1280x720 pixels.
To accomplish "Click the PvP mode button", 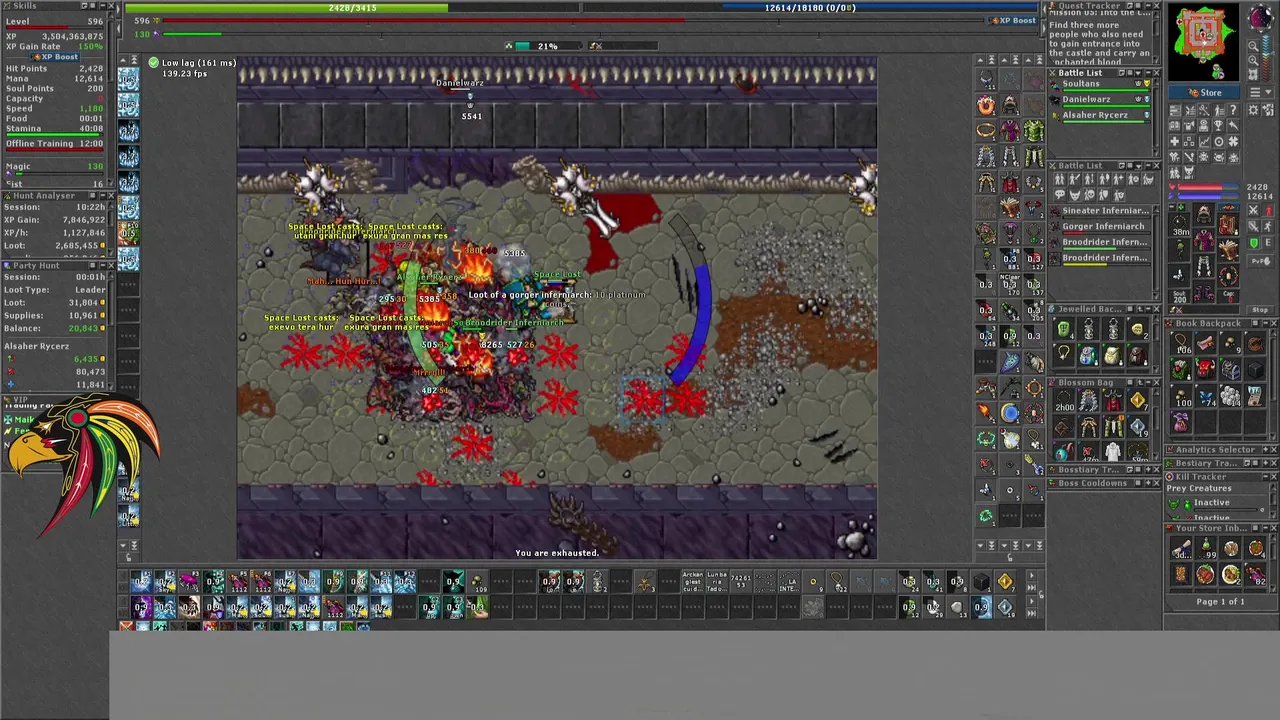I will (x=1260, y=261).
